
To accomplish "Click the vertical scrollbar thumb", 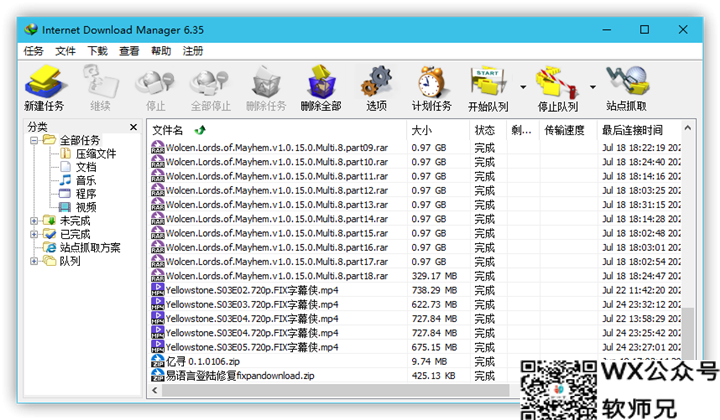I will [687, 333].
